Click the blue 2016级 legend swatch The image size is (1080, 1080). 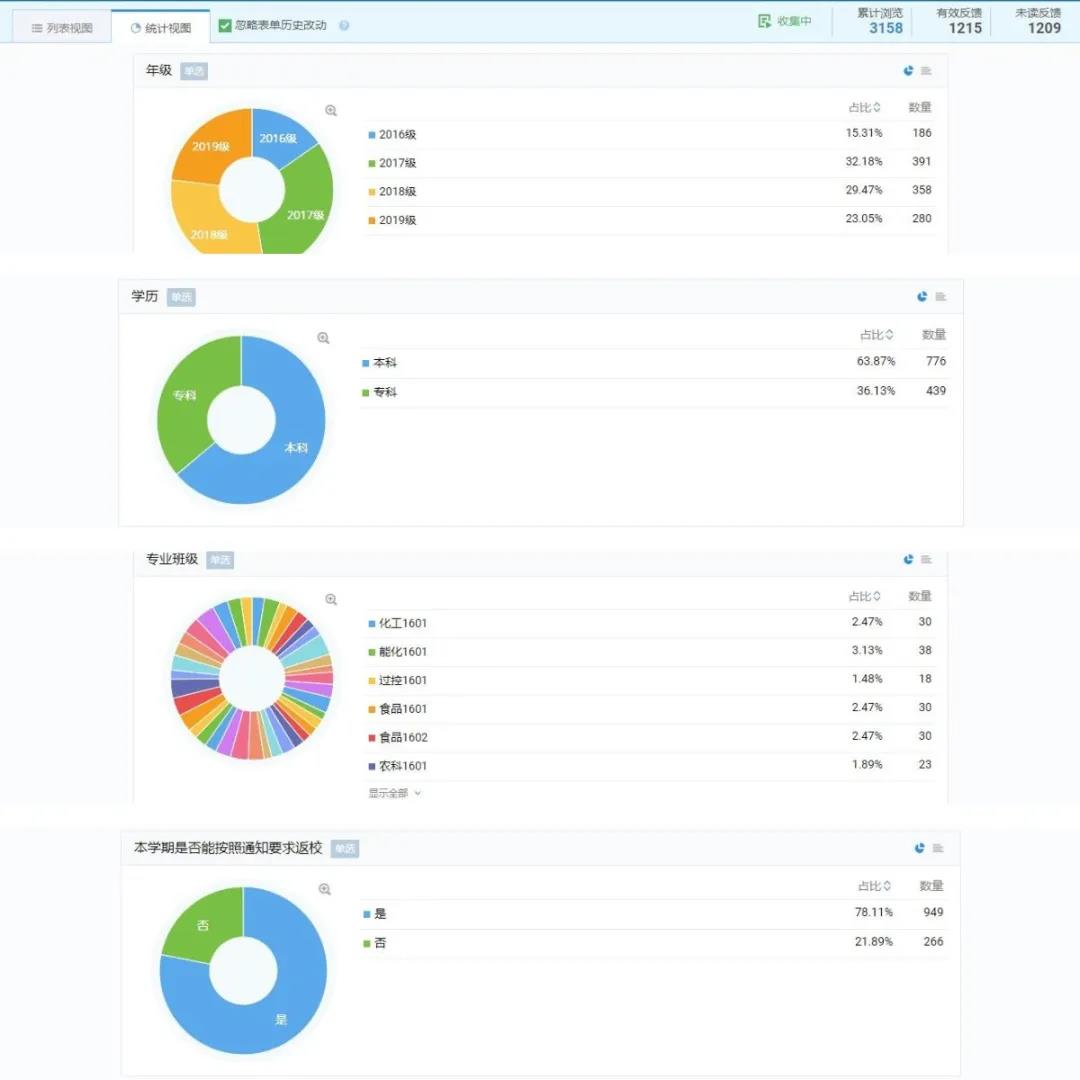pos(372,135)
